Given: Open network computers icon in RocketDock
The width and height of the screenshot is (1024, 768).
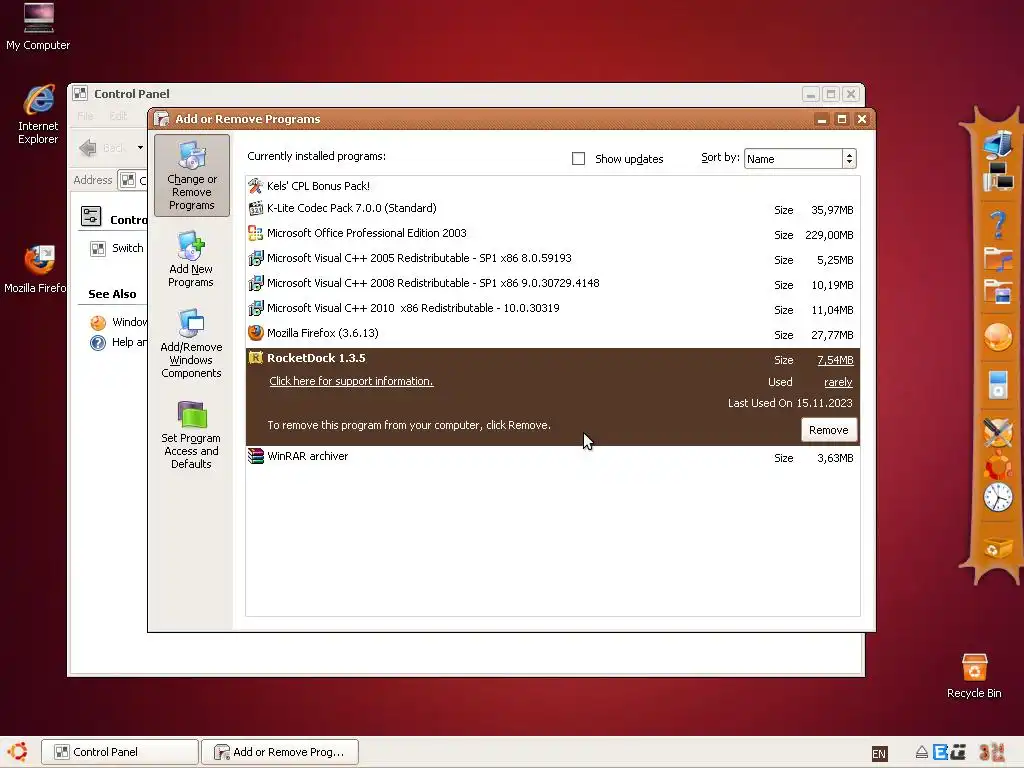Looking at the screenshot, I should coord(998,177).
